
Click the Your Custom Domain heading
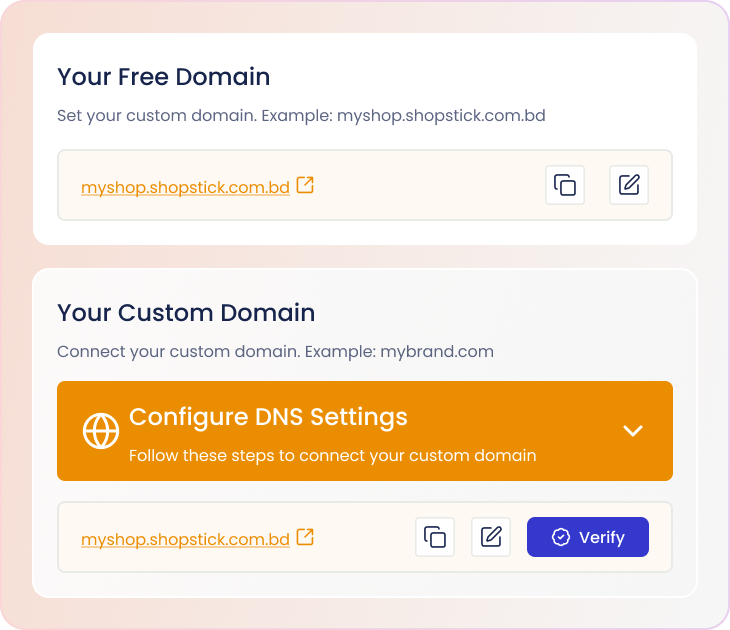[186, 312]
